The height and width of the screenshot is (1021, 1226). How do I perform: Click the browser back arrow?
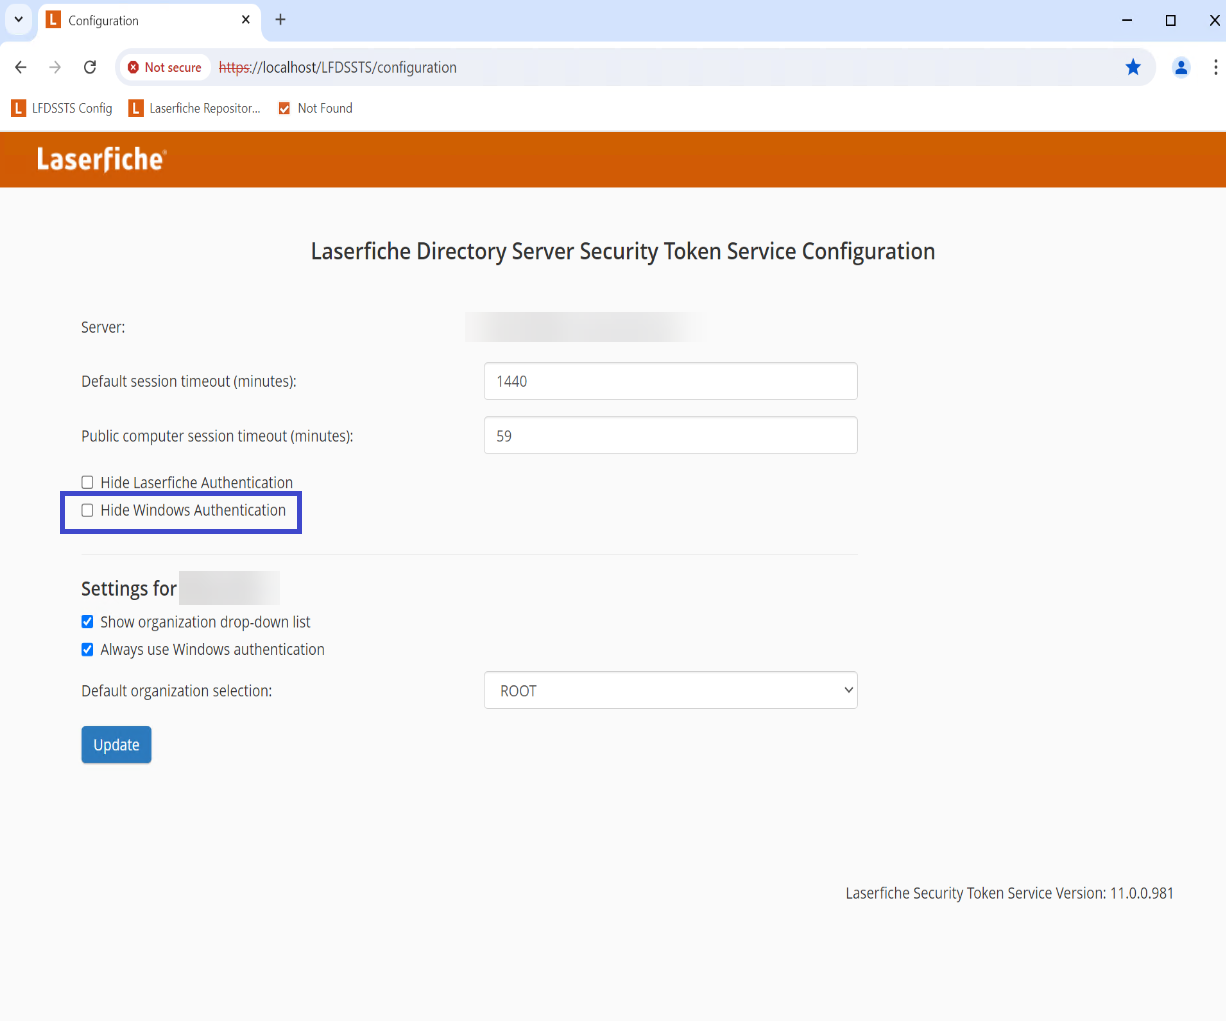tap(21, 67)
